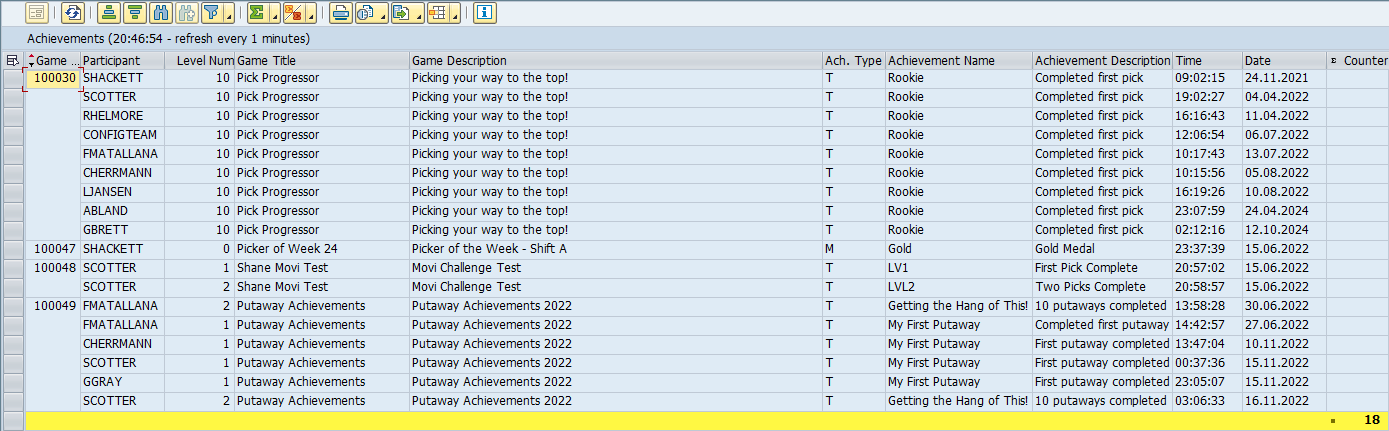Sort the list in descending order
1389x431 pixels.
pos(135,13)
